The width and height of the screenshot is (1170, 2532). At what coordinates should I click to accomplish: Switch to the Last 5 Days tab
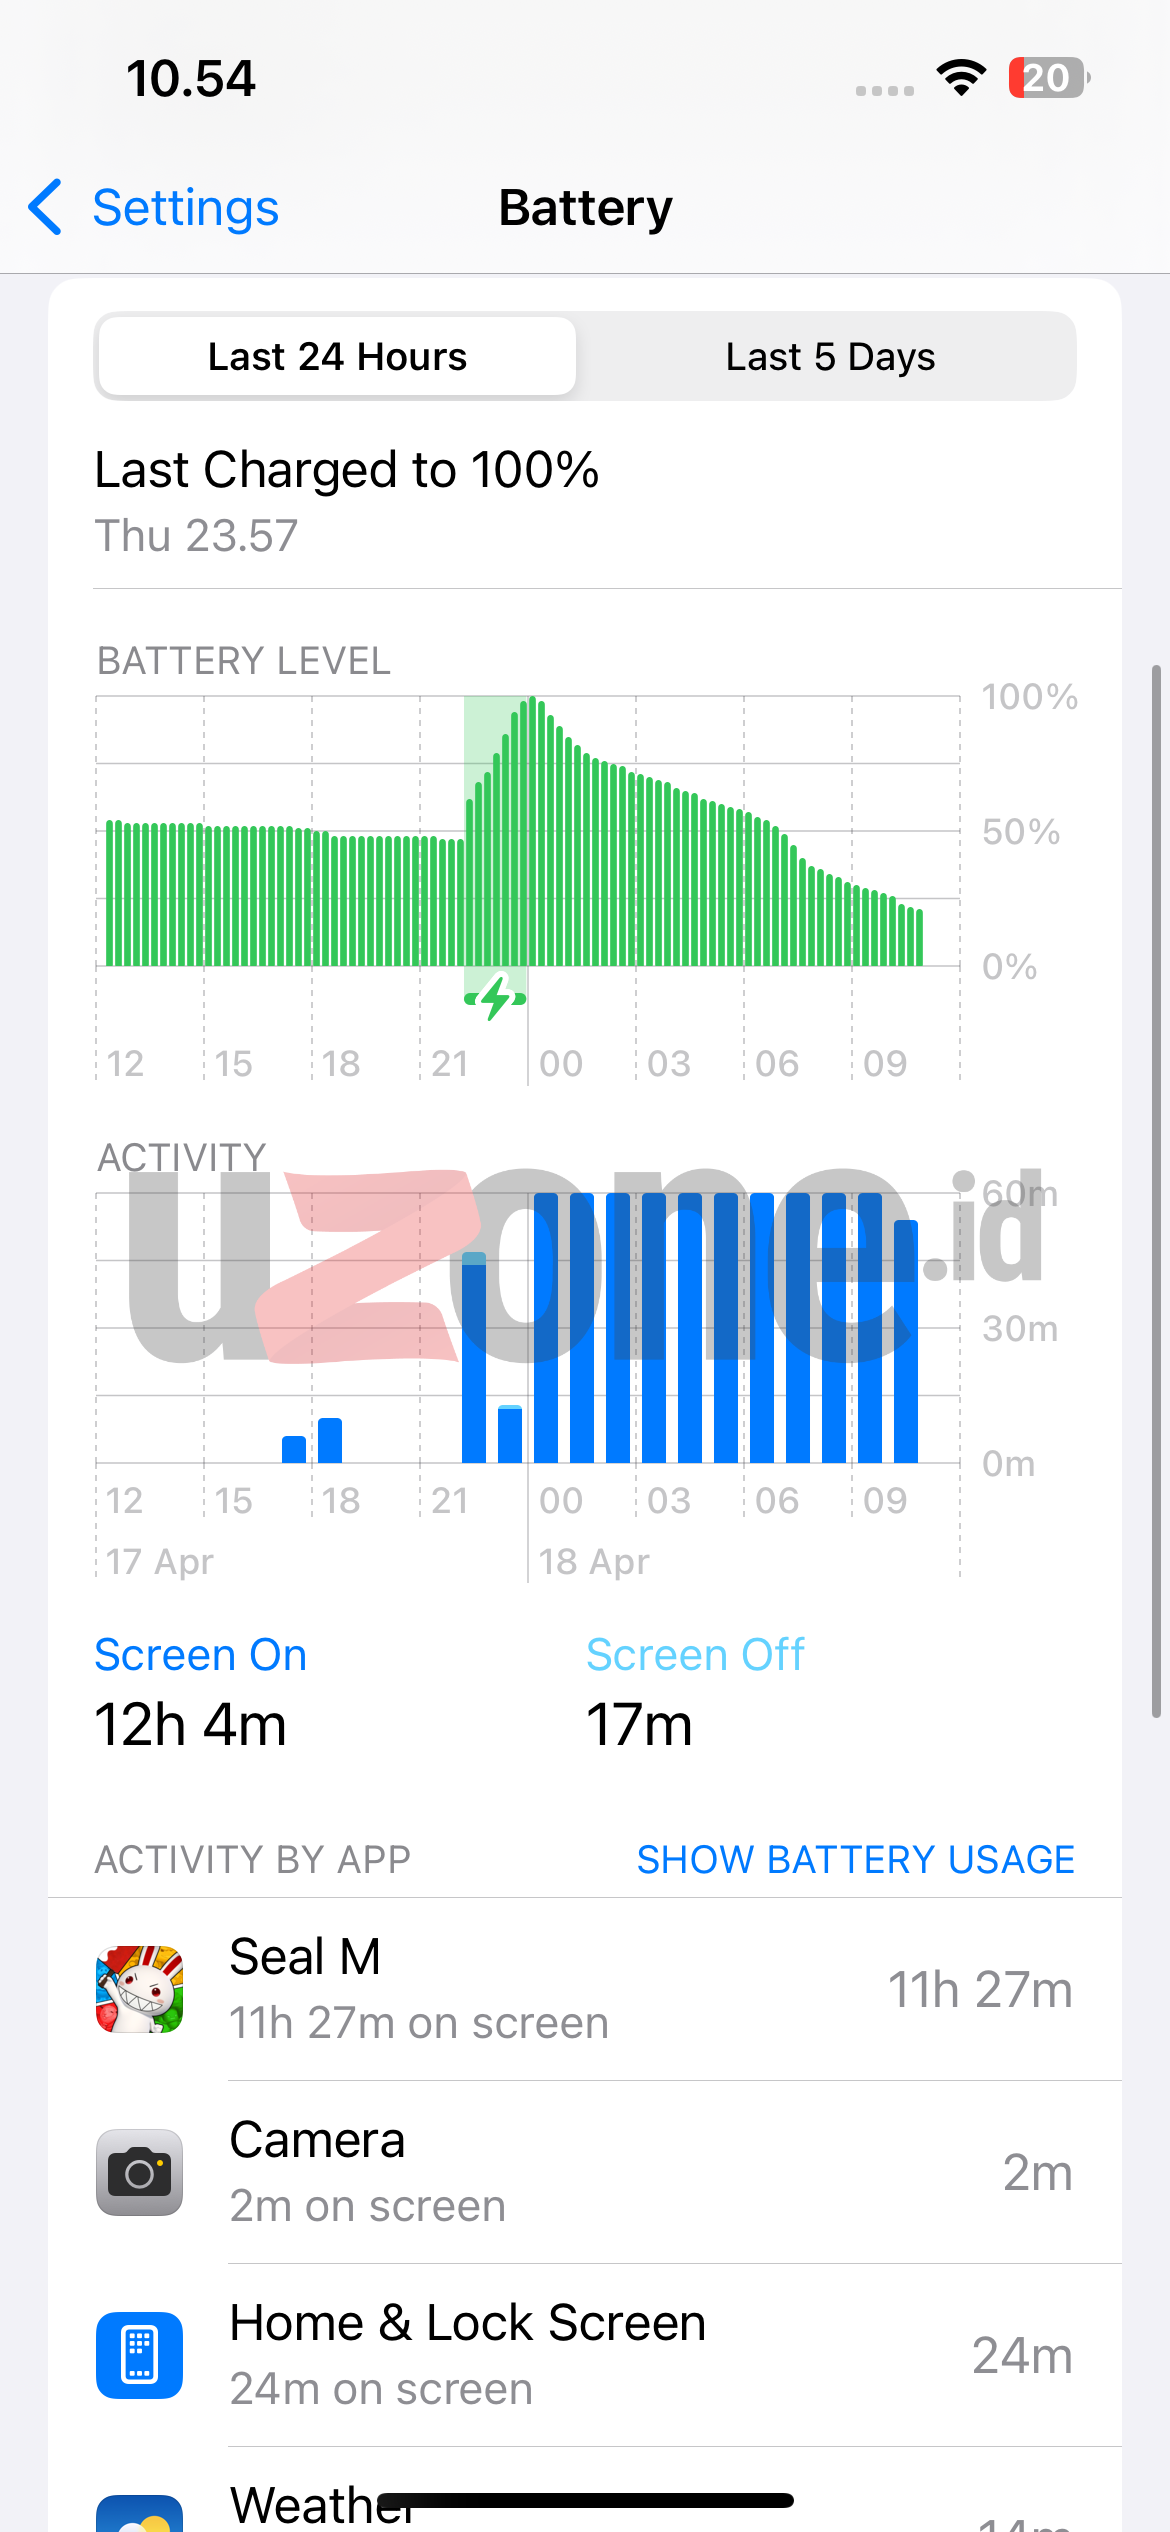830,357
